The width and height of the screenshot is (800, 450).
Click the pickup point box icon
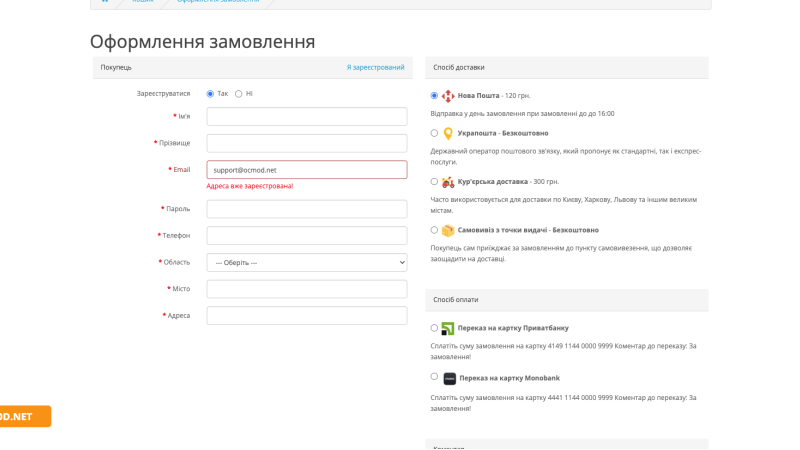click(447, 231)
